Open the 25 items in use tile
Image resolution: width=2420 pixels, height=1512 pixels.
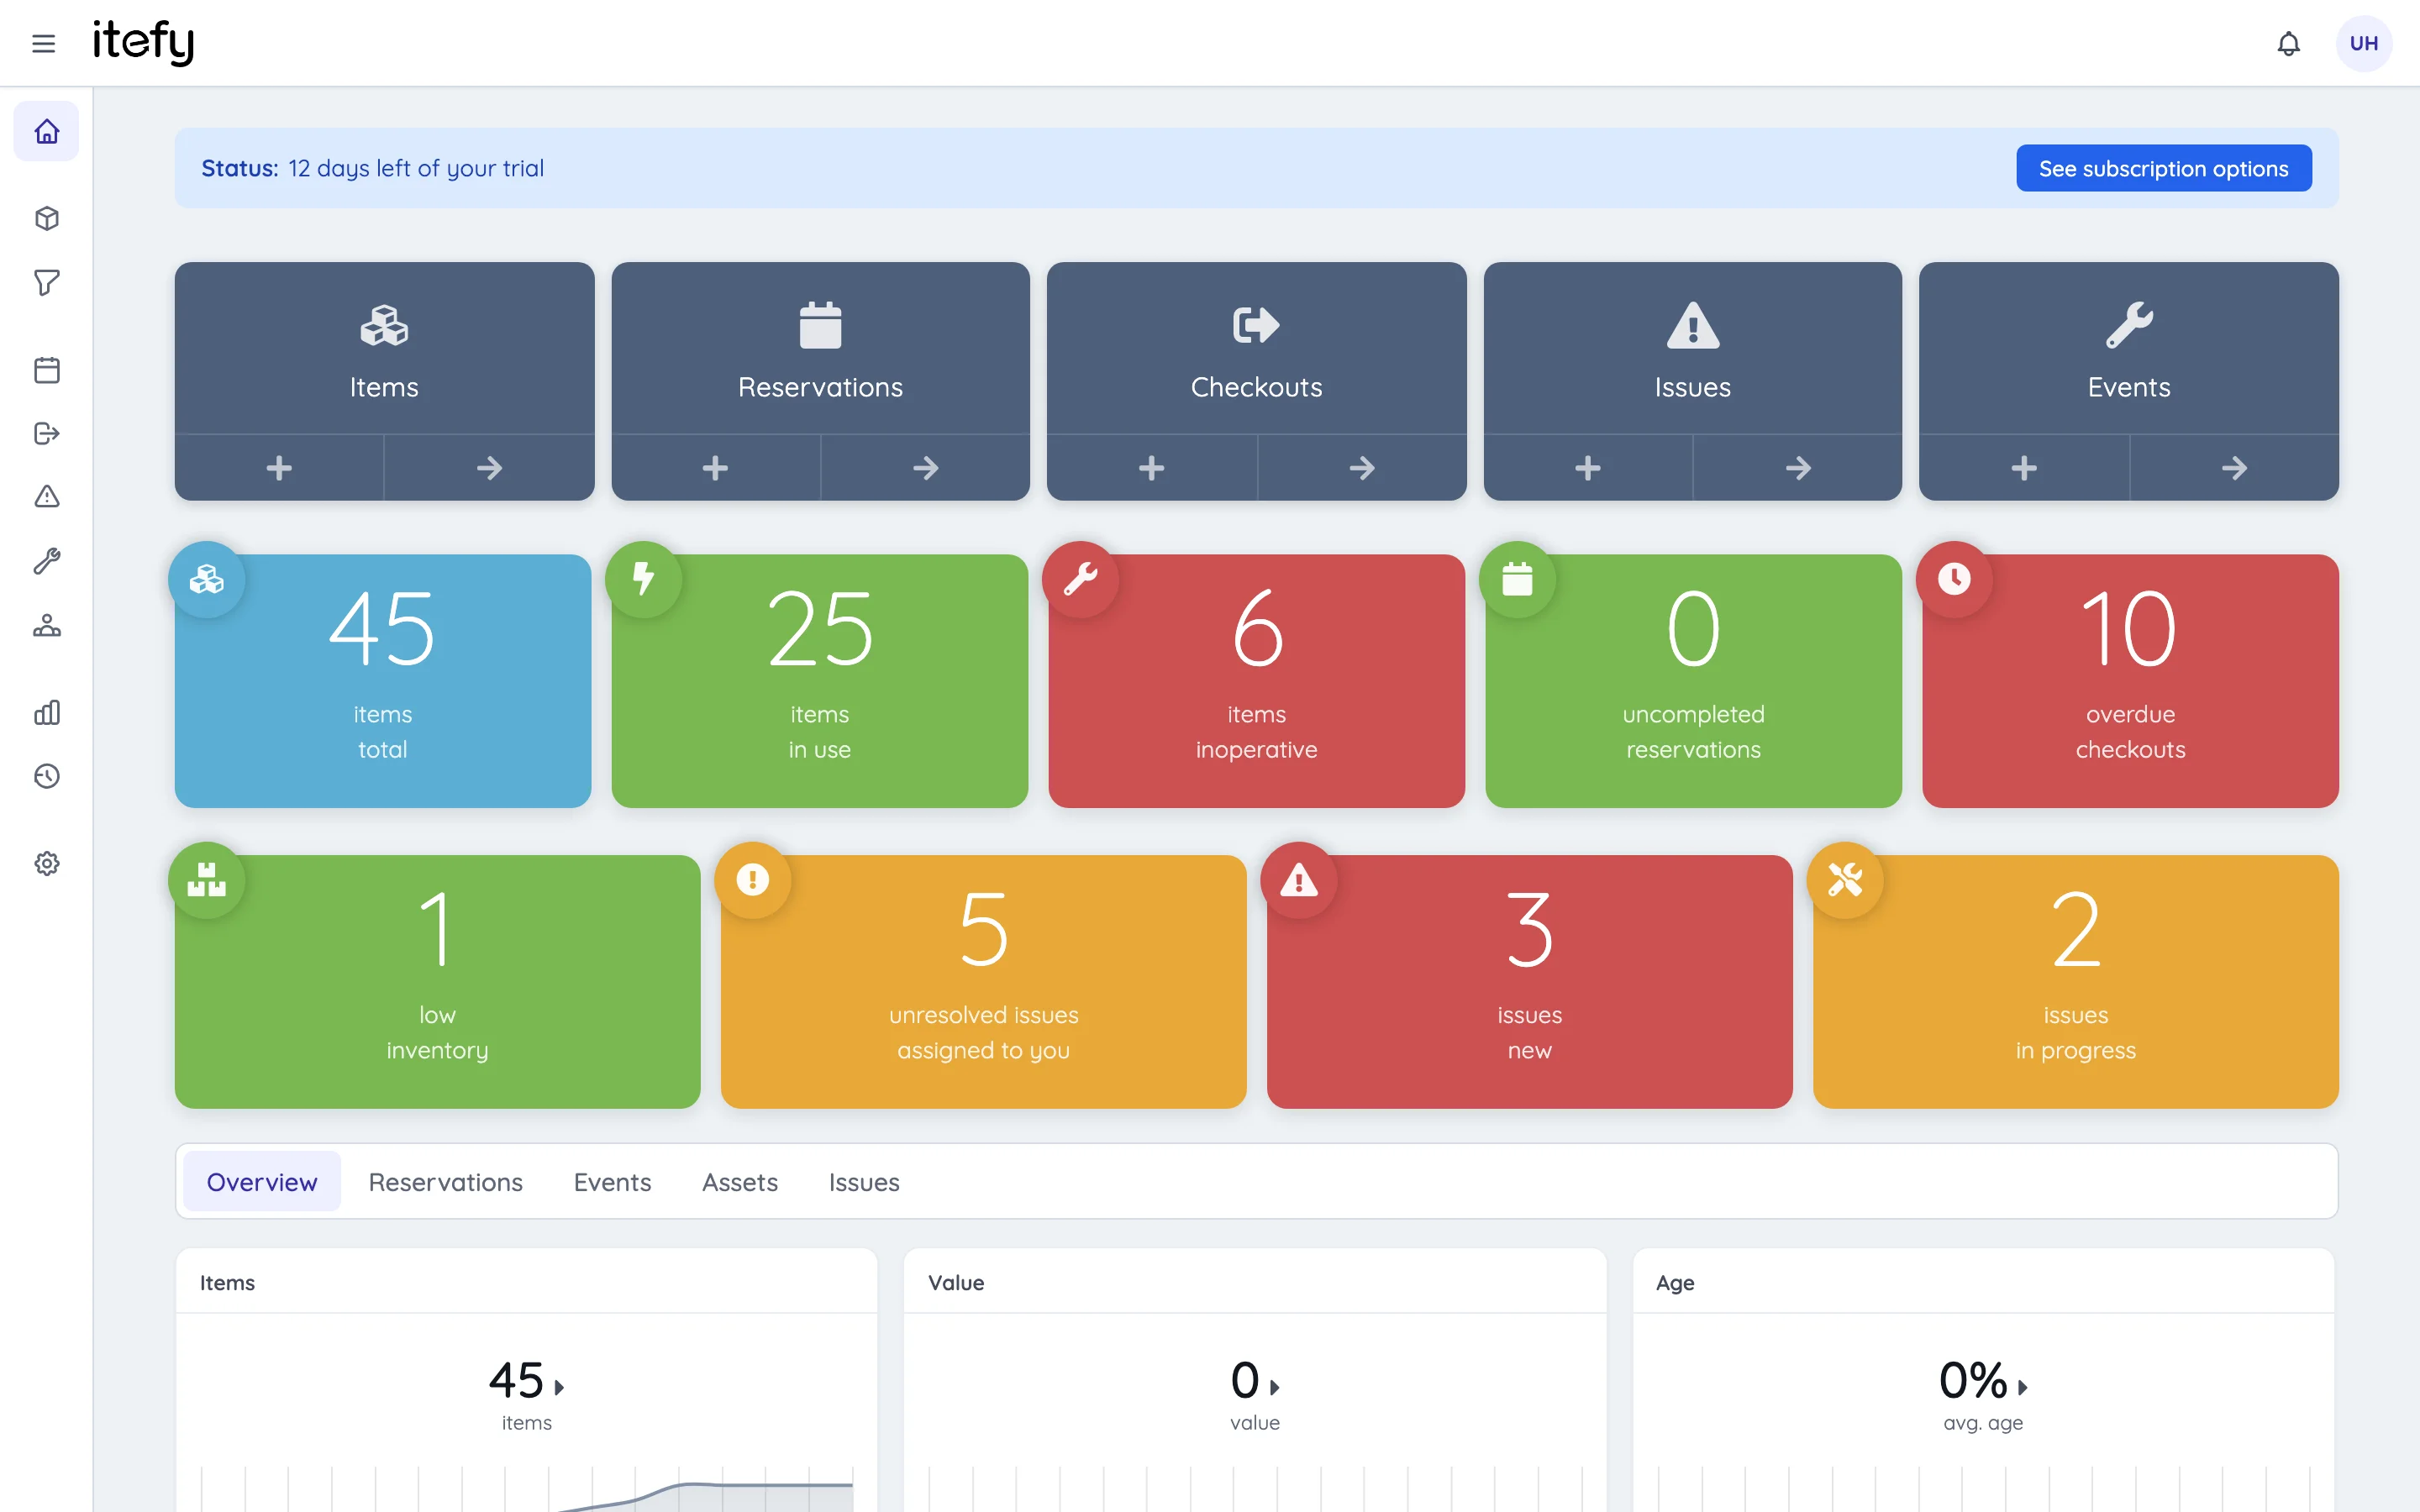point(820,681)
